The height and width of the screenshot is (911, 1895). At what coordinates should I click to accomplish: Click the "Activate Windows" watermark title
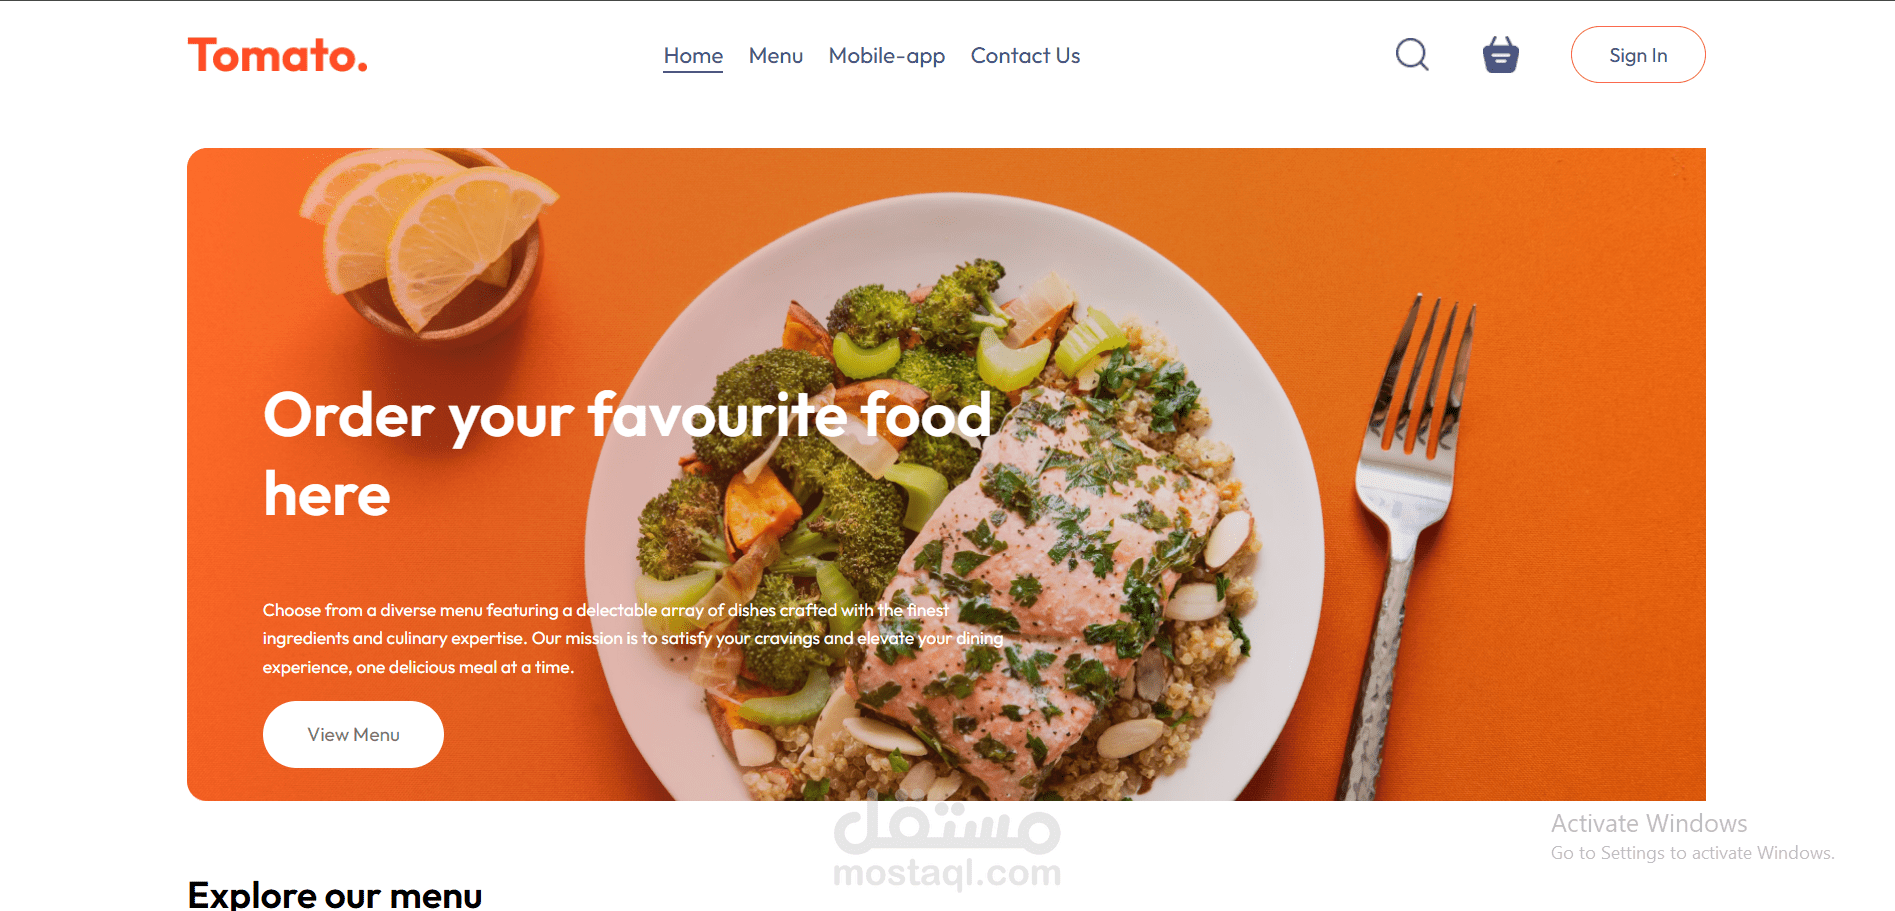pyautogui.click(x=1649, y=823)
